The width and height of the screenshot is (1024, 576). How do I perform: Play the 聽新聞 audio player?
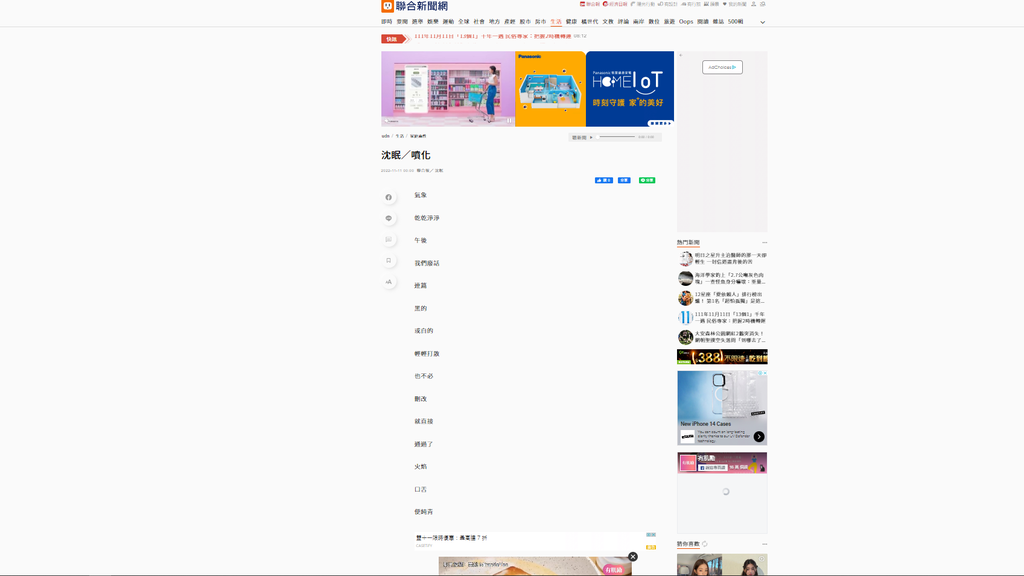click(591, 137)
